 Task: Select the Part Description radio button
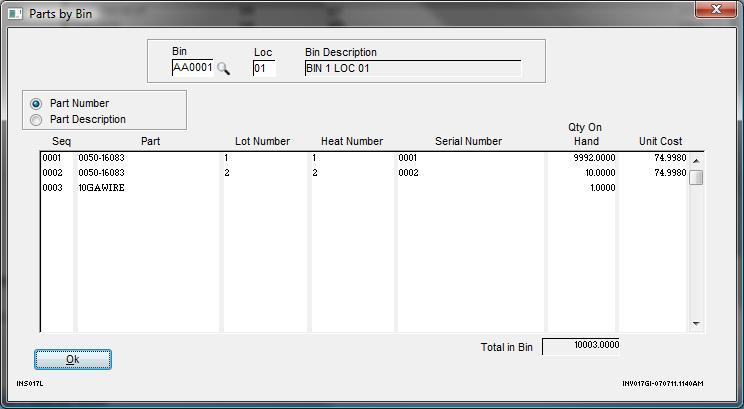[36, 120]
